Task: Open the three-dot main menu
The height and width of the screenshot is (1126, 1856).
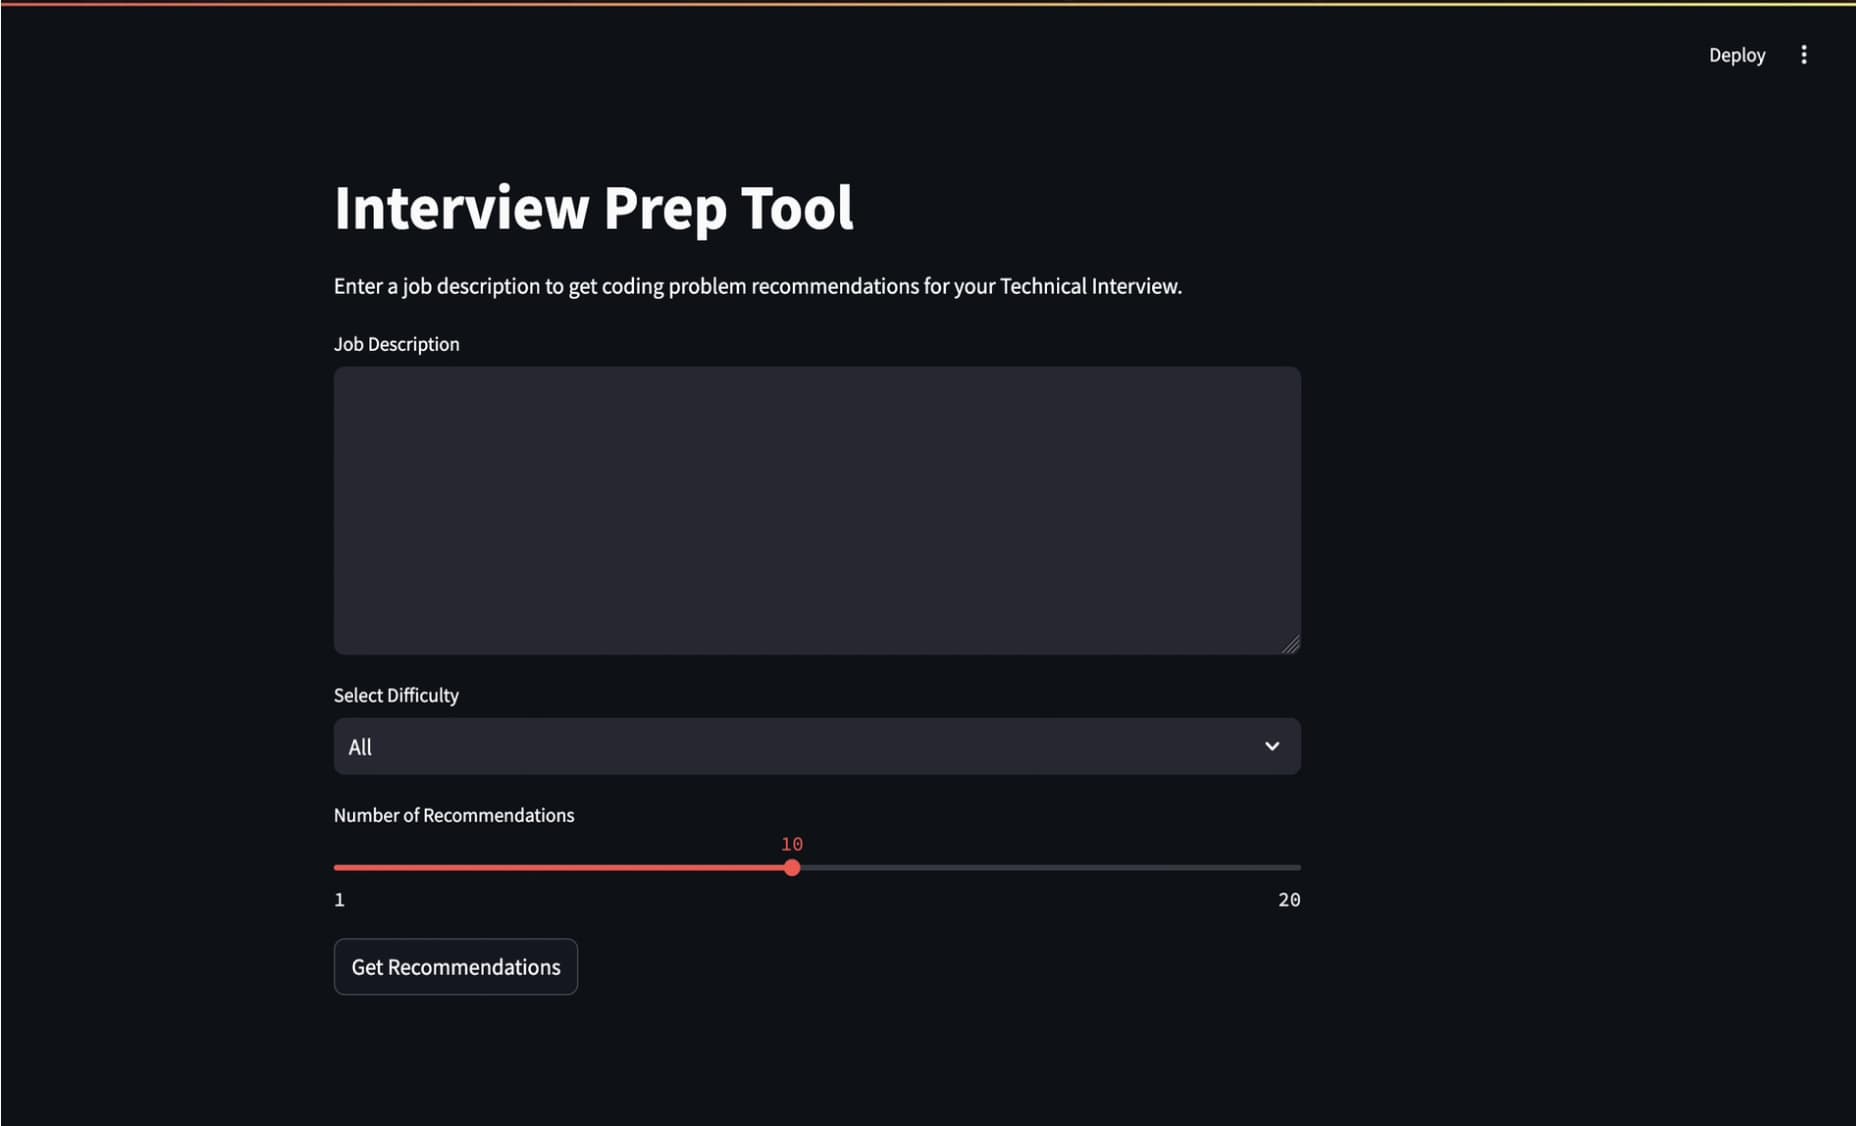Action: [1804, 55]
